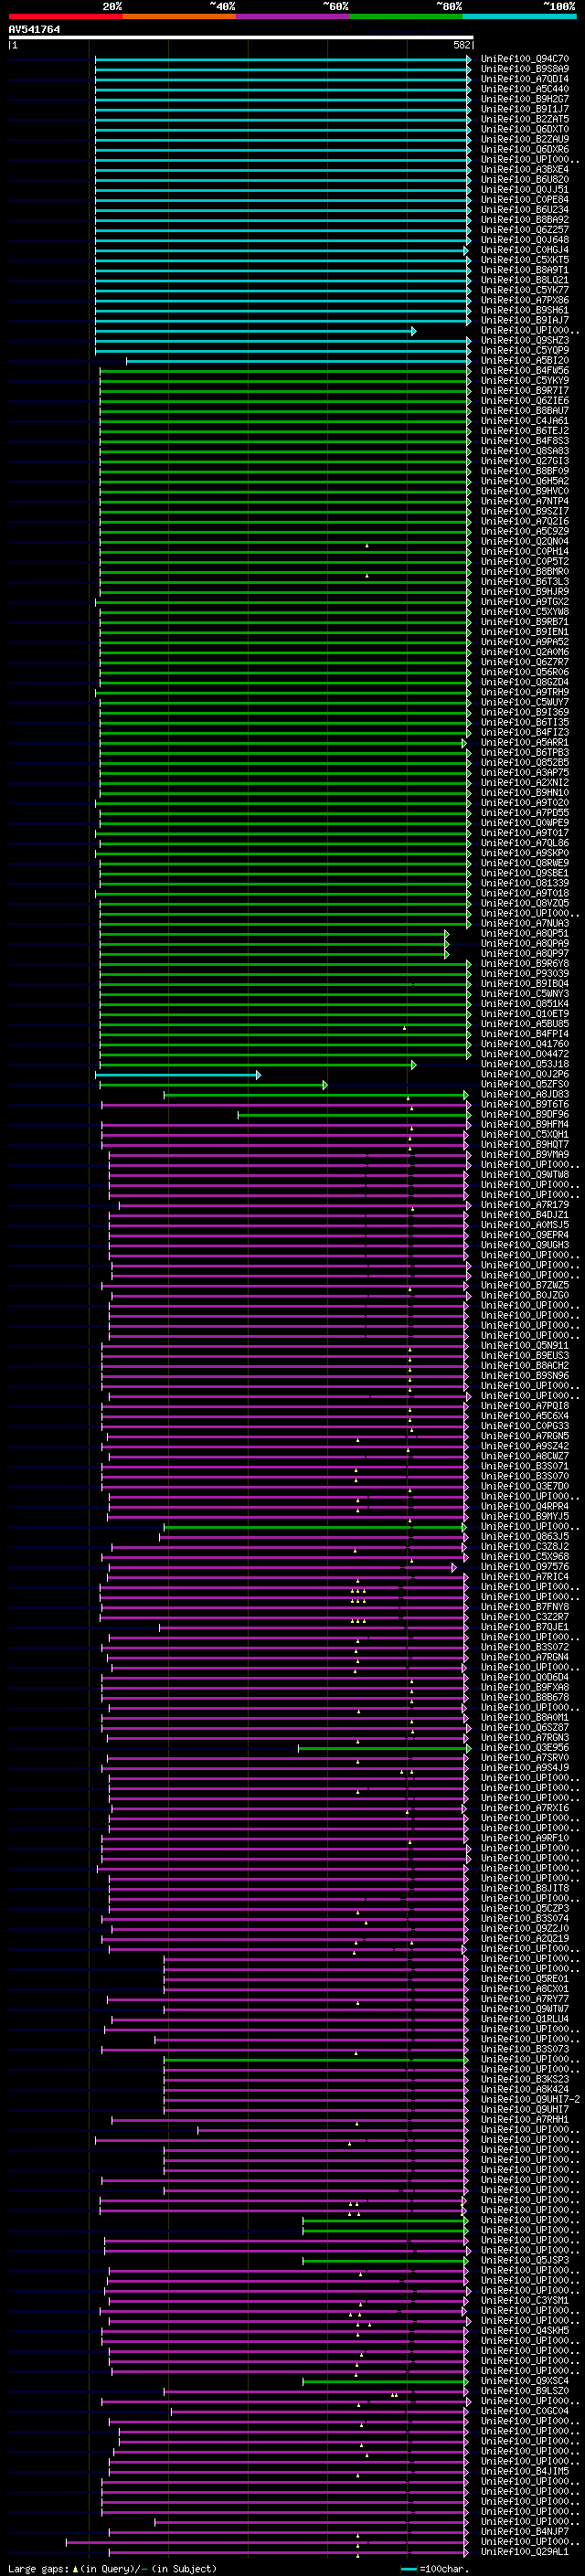This screenshot has width=585, height=2576.
Task: Choose alignment row UniRef100_Q2QN04
Action: pyautogui.click(x=525, y=541)
